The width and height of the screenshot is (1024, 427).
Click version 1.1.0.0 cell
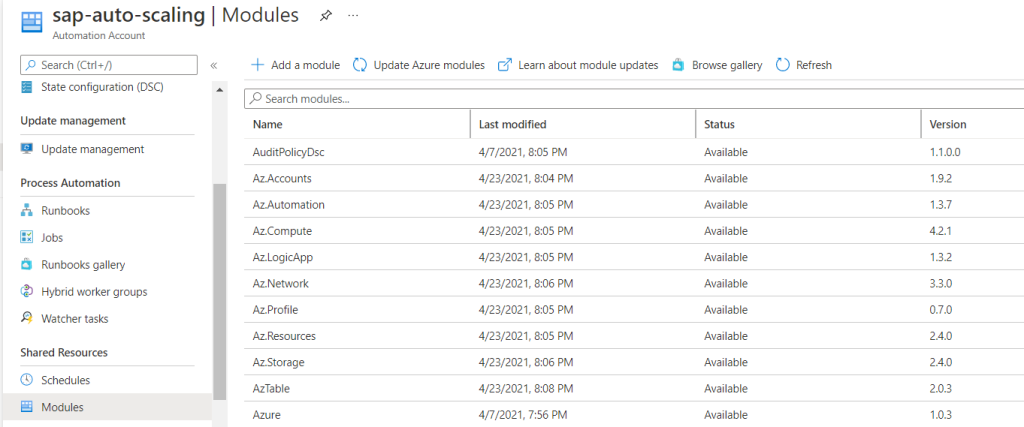945,152
